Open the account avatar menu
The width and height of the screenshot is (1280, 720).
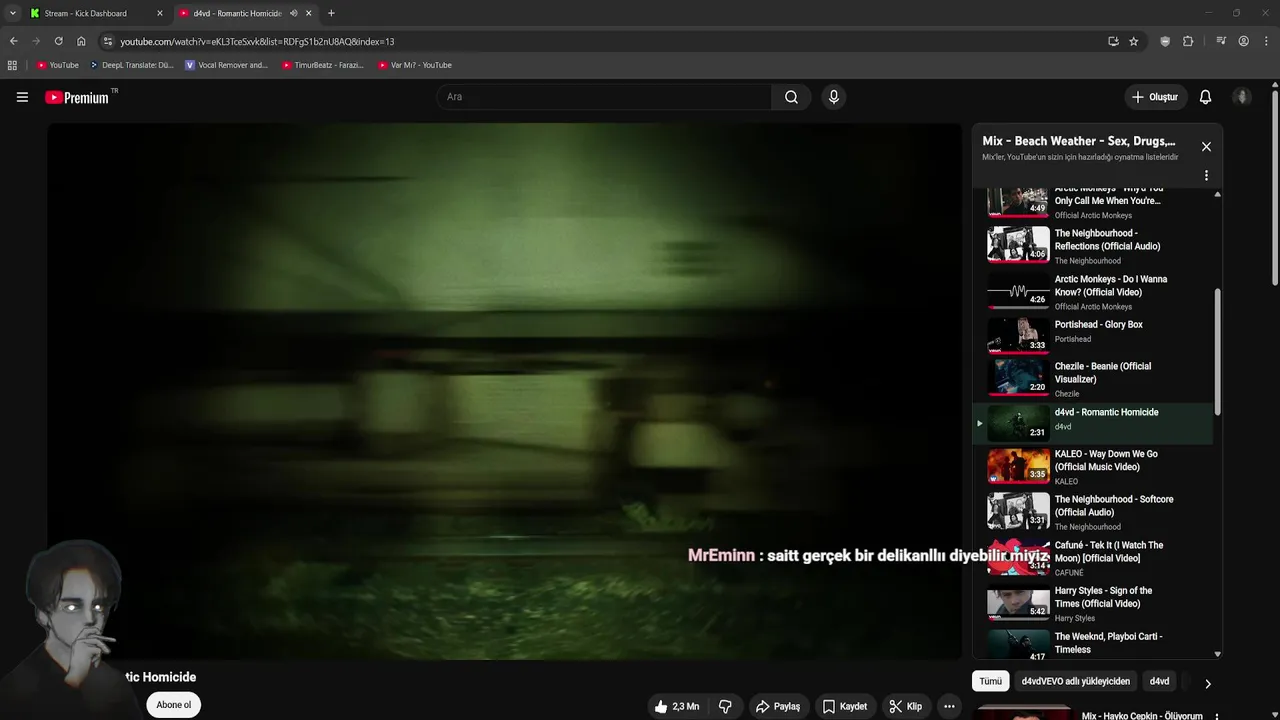click(x=1242, y=97)
